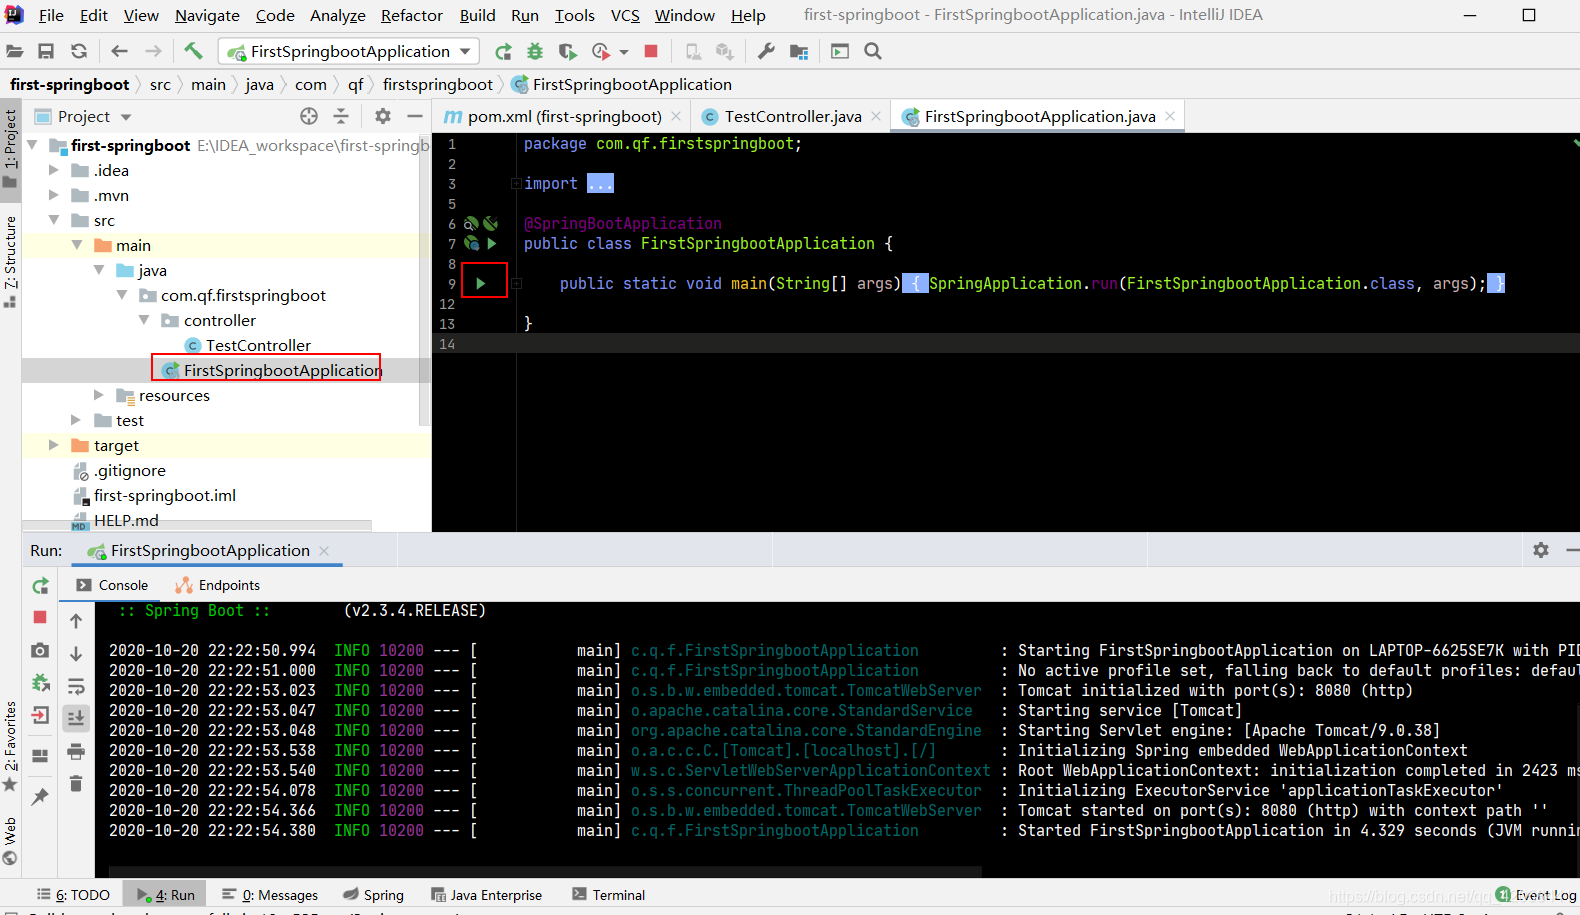The image size is (1580, 915).
Task: Open the Navigate menu
Action: tap(207, 15)
